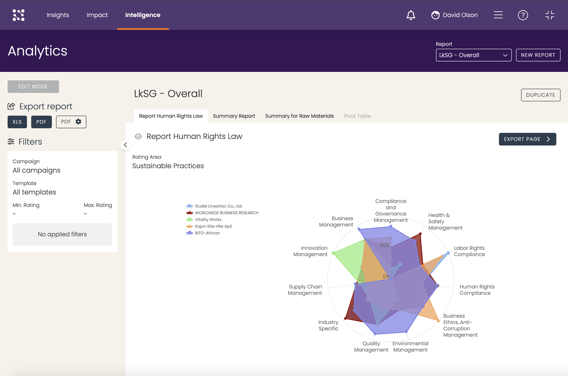Set the Max. Rating field
The width and height of the screenshot is (568, 376).
pos(98,209)
